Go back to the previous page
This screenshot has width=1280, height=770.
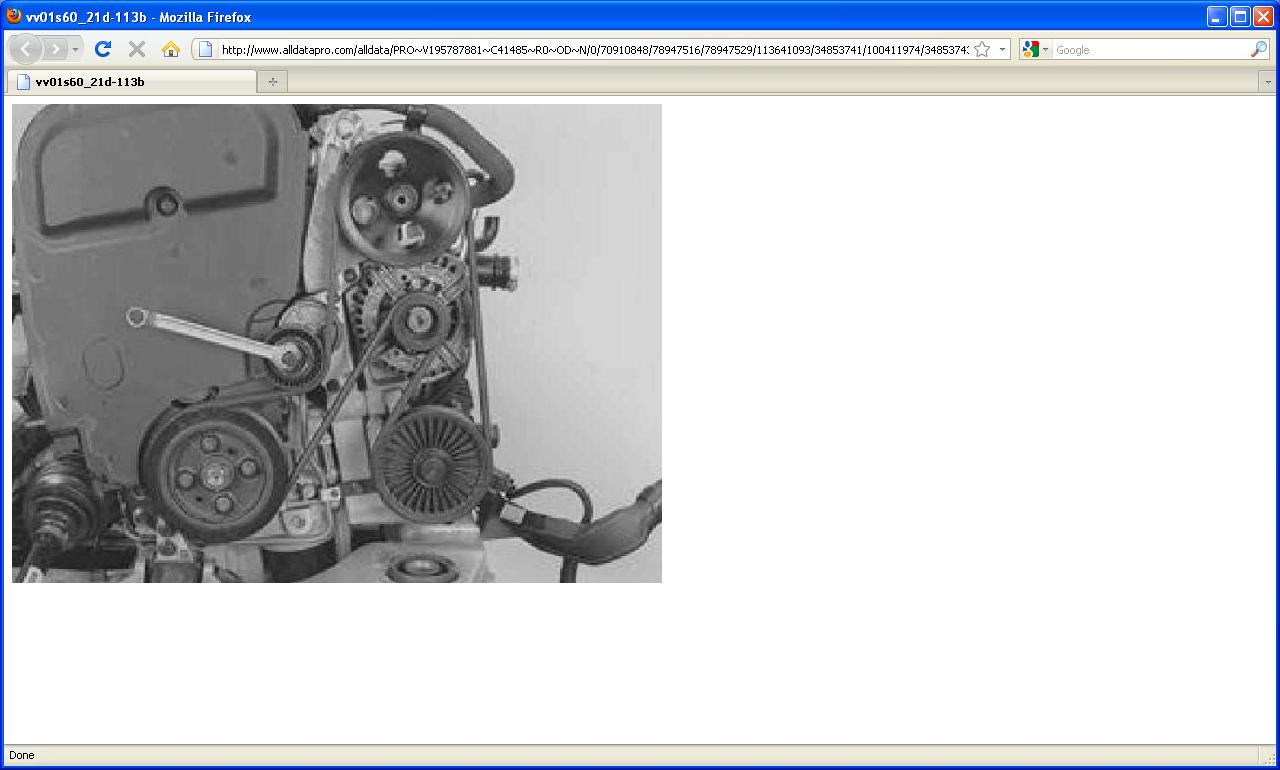point(25,49)
